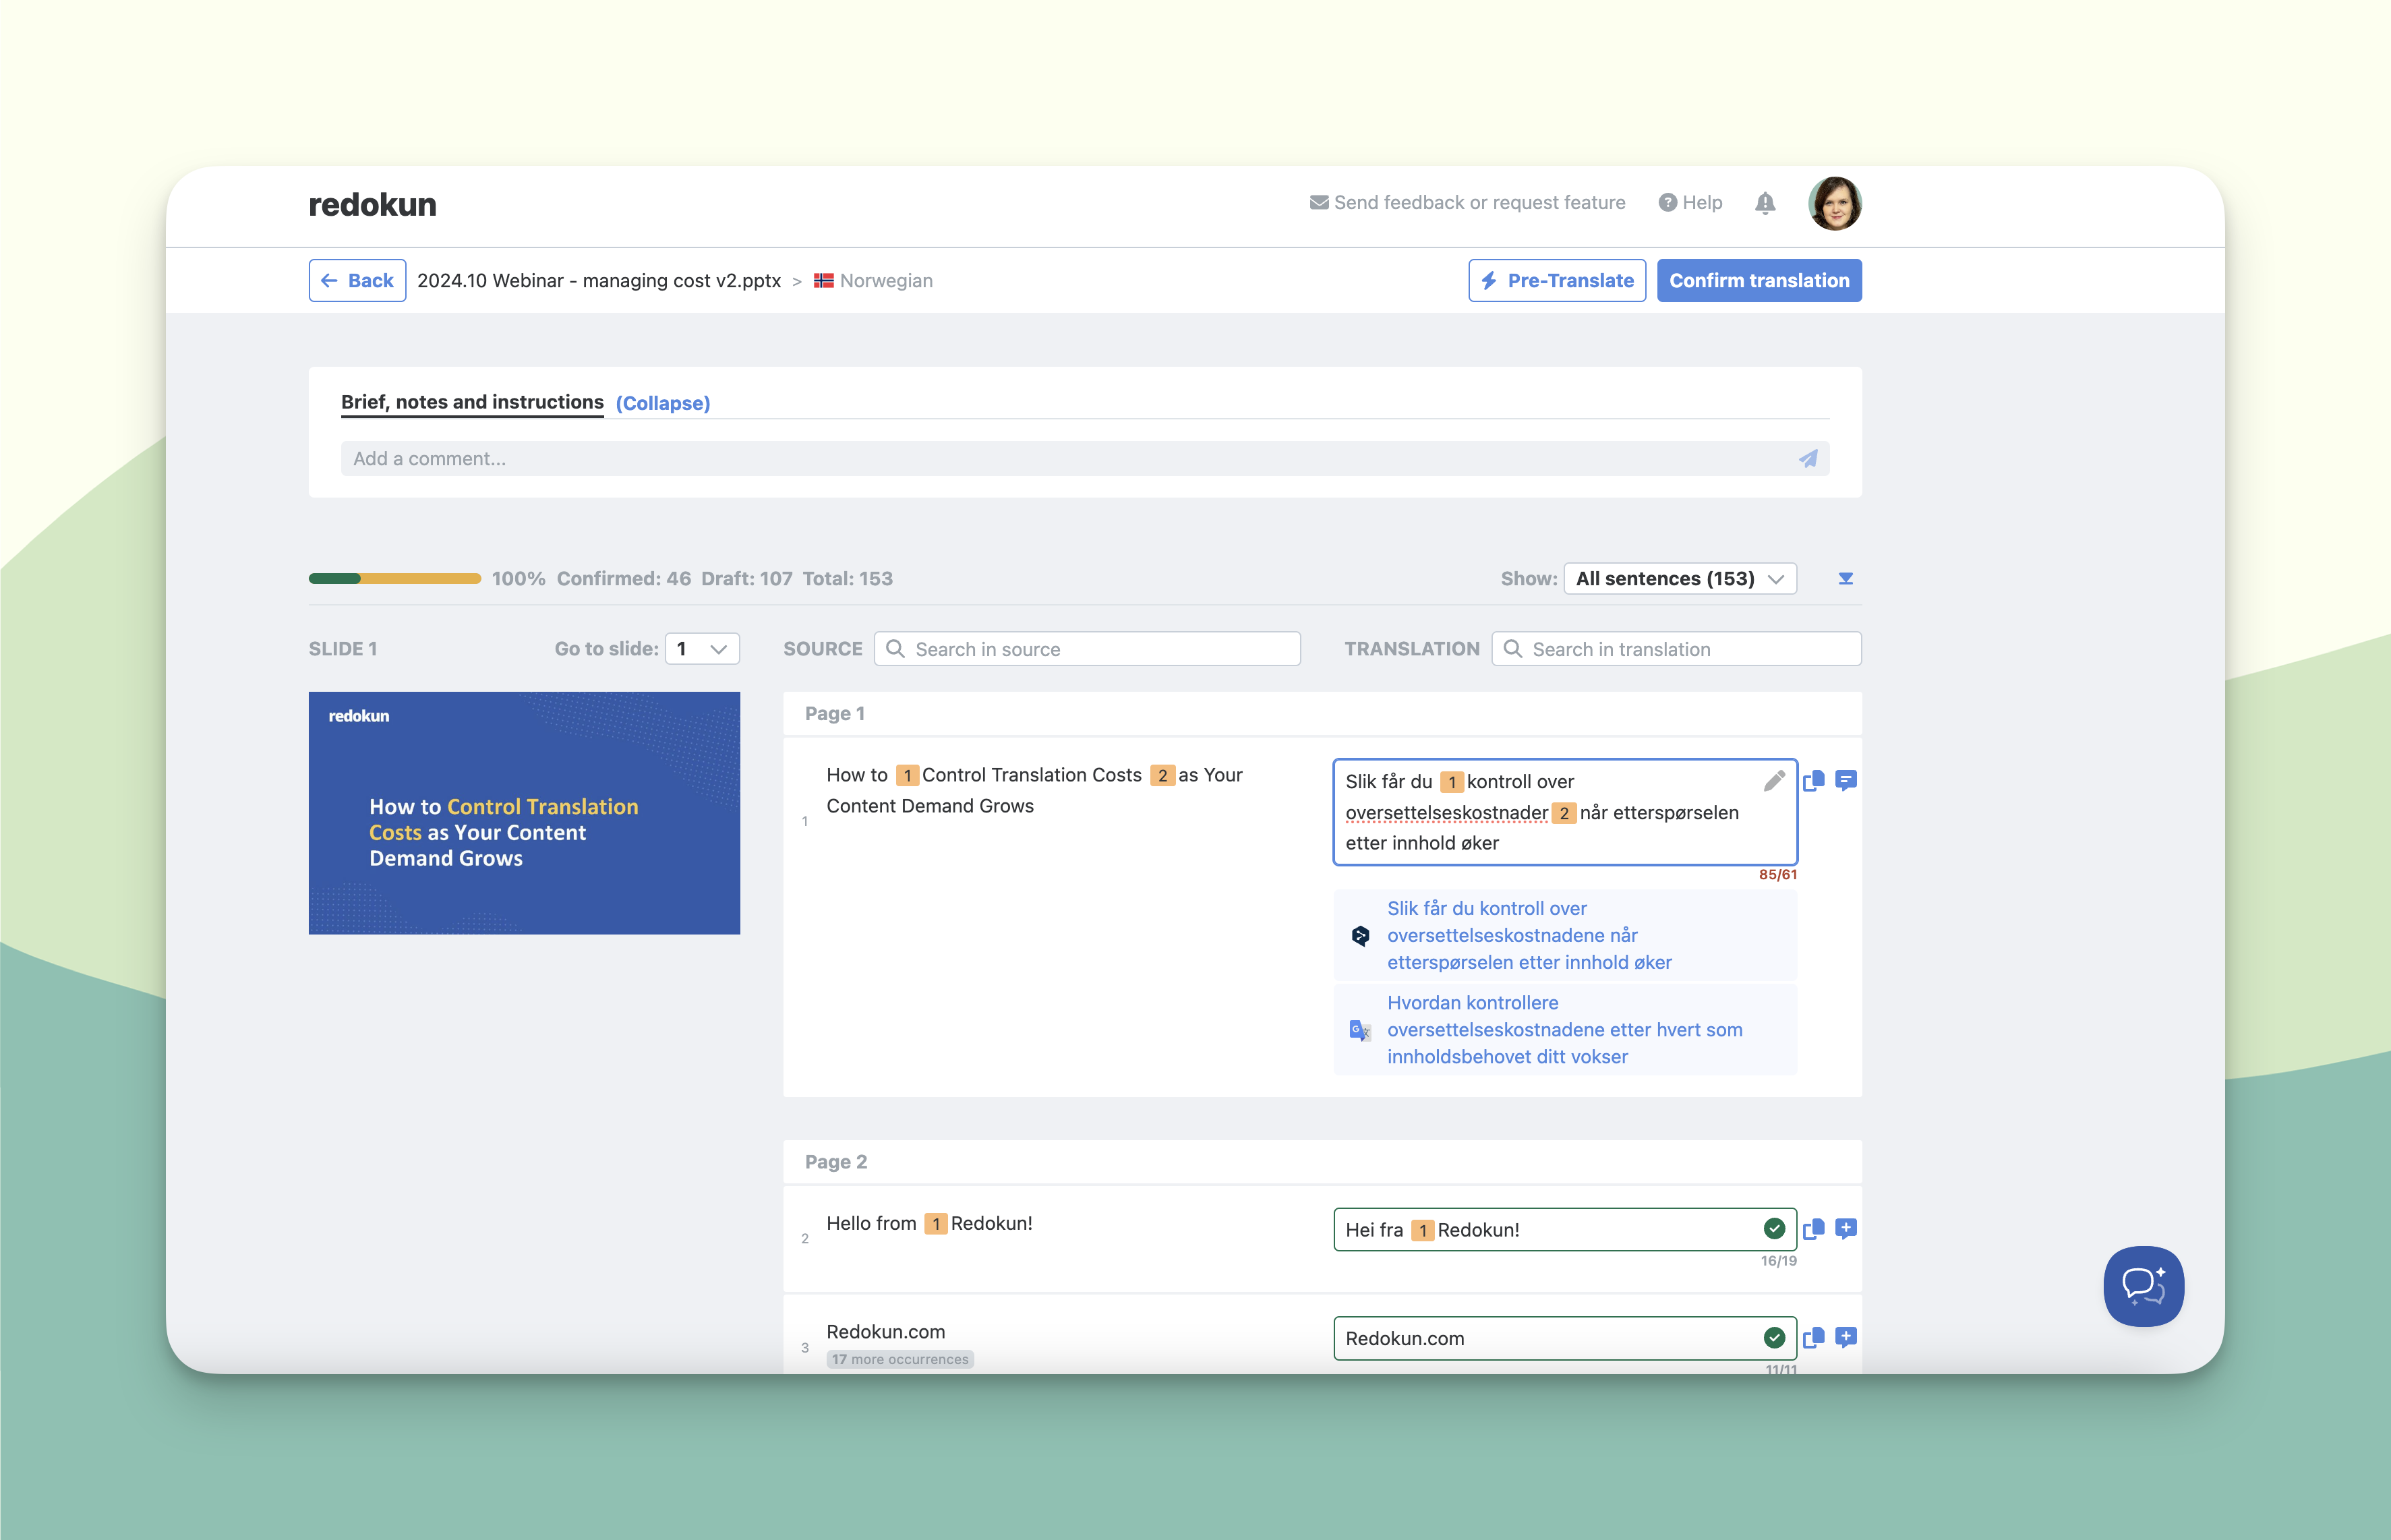Open comments for segment 1

1846,781
